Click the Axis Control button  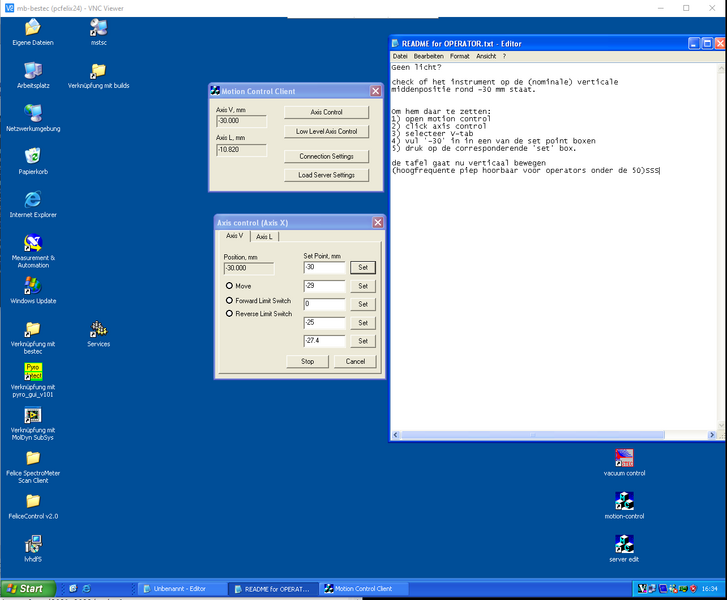click(326, 112)
